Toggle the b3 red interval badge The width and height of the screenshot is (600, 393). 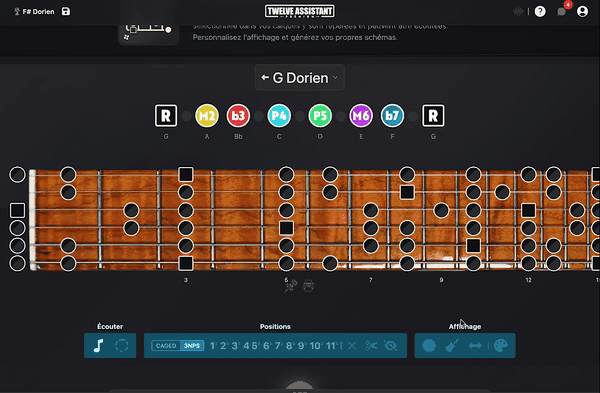(238, 115)
